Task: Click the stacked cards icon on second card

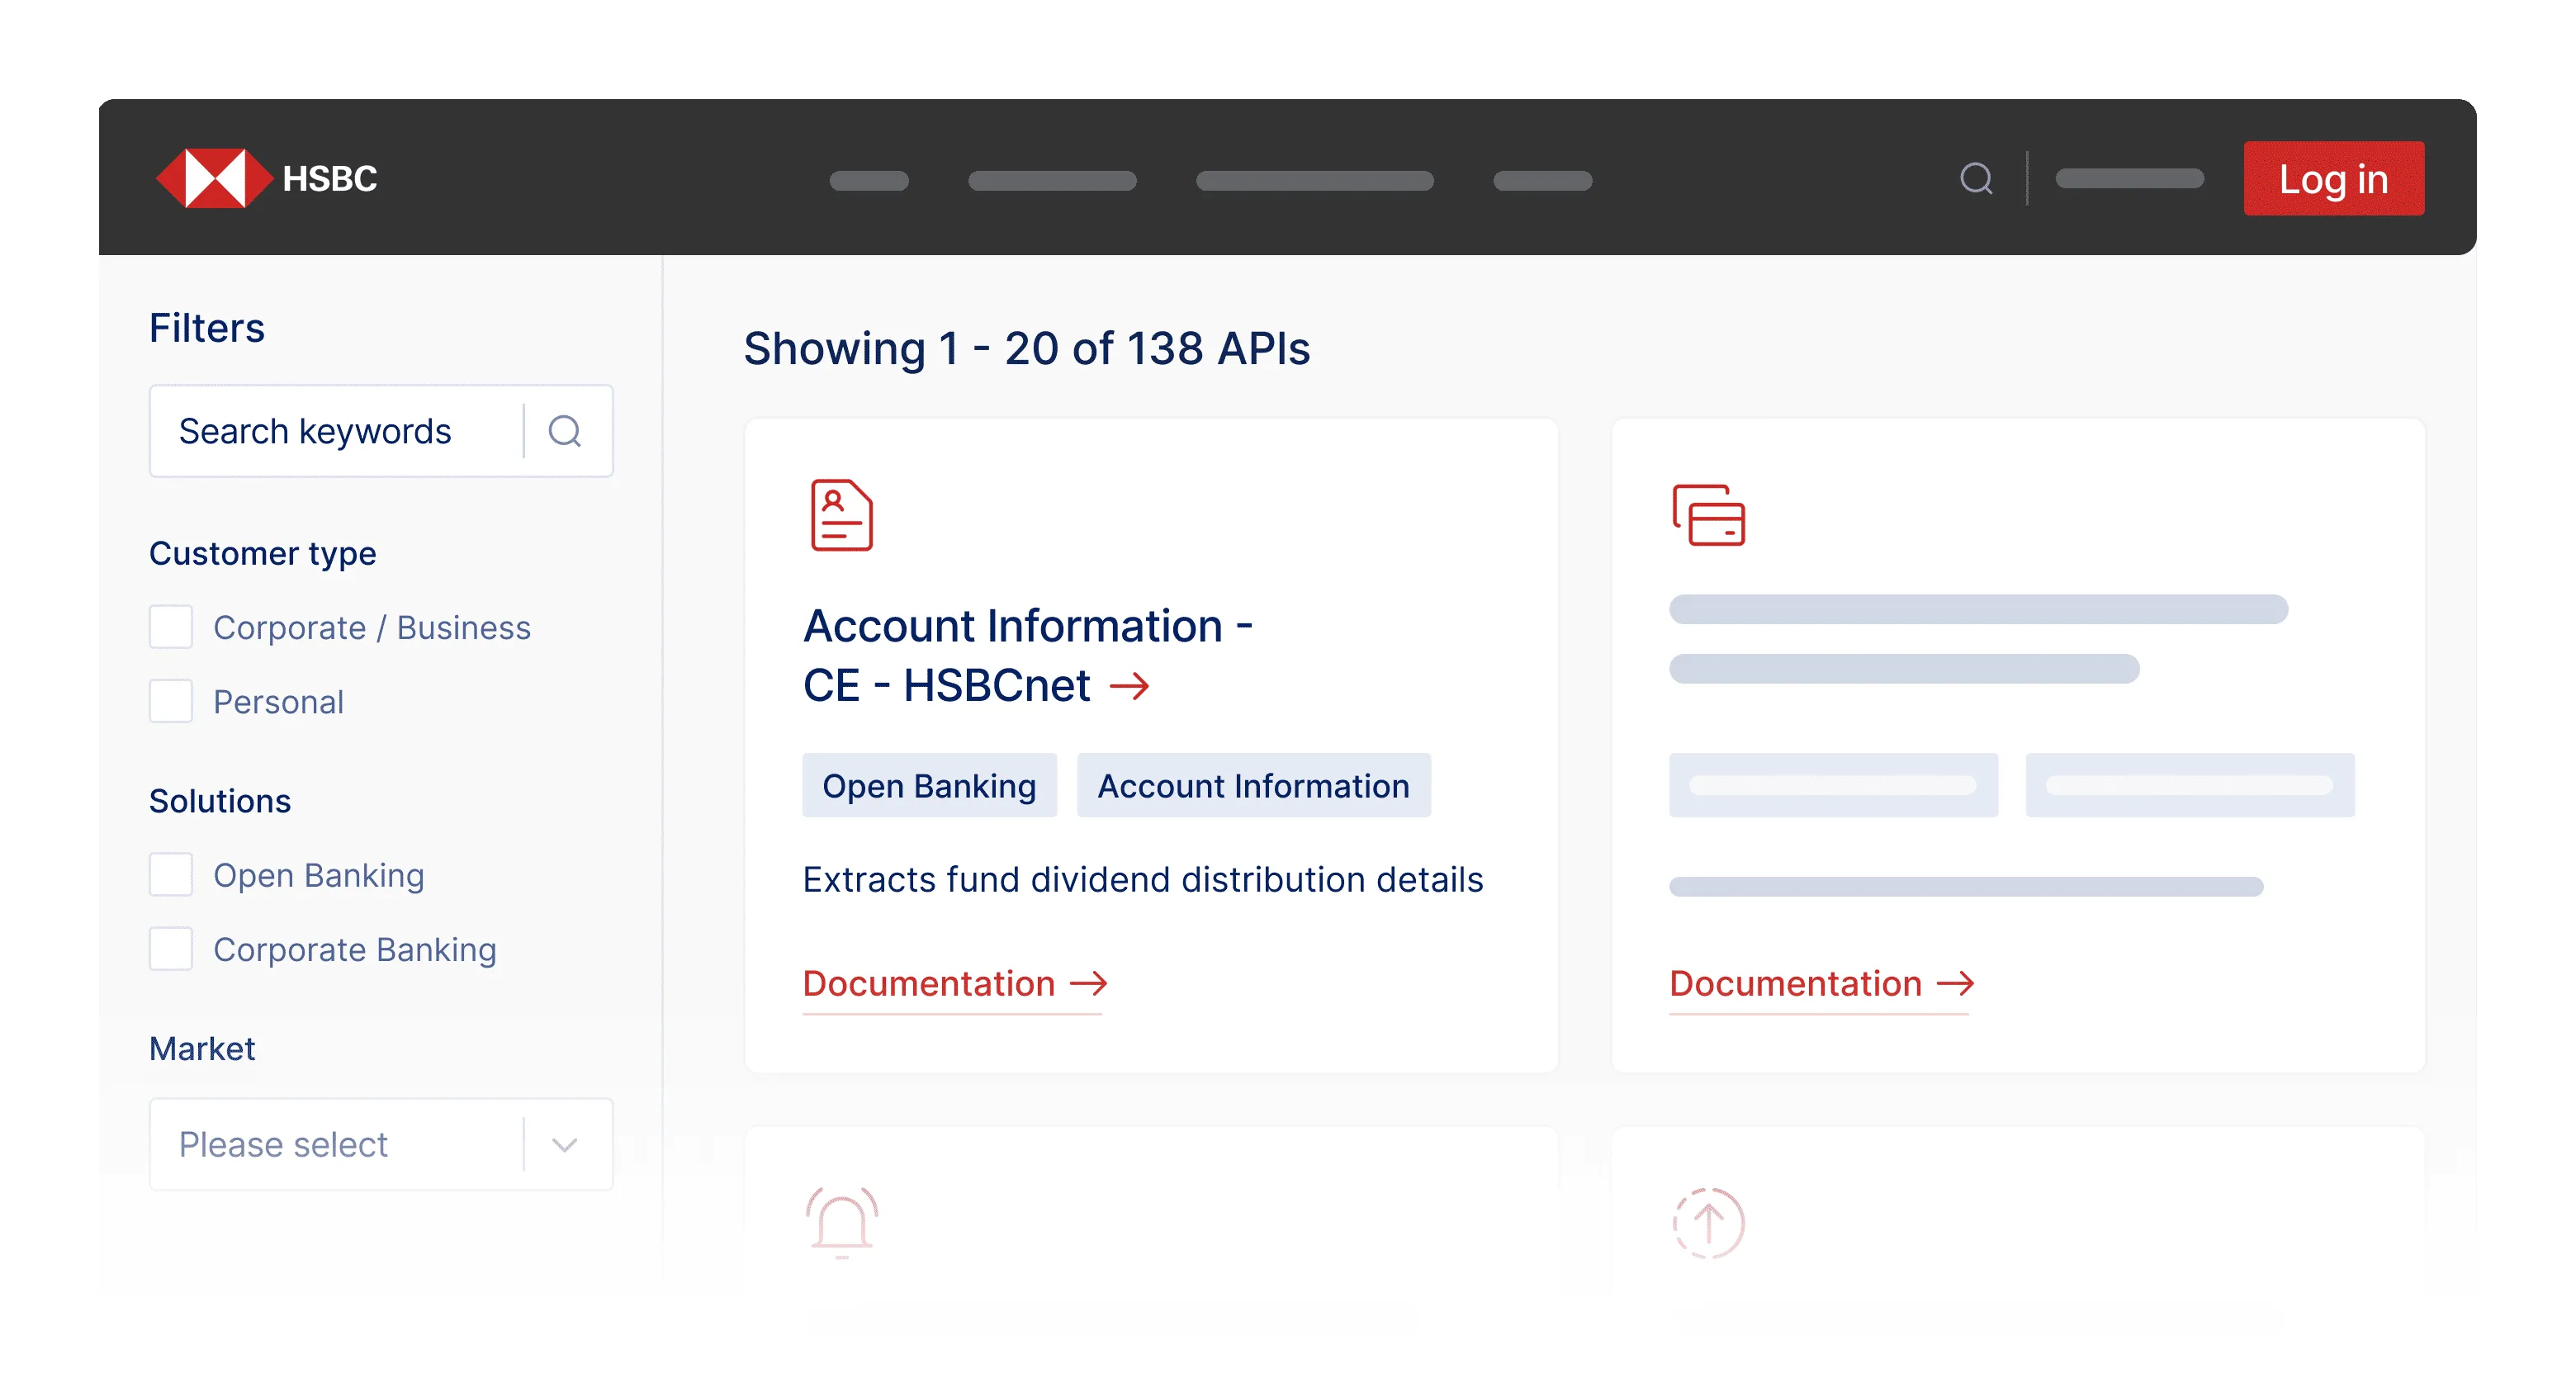Action: 1708,515
